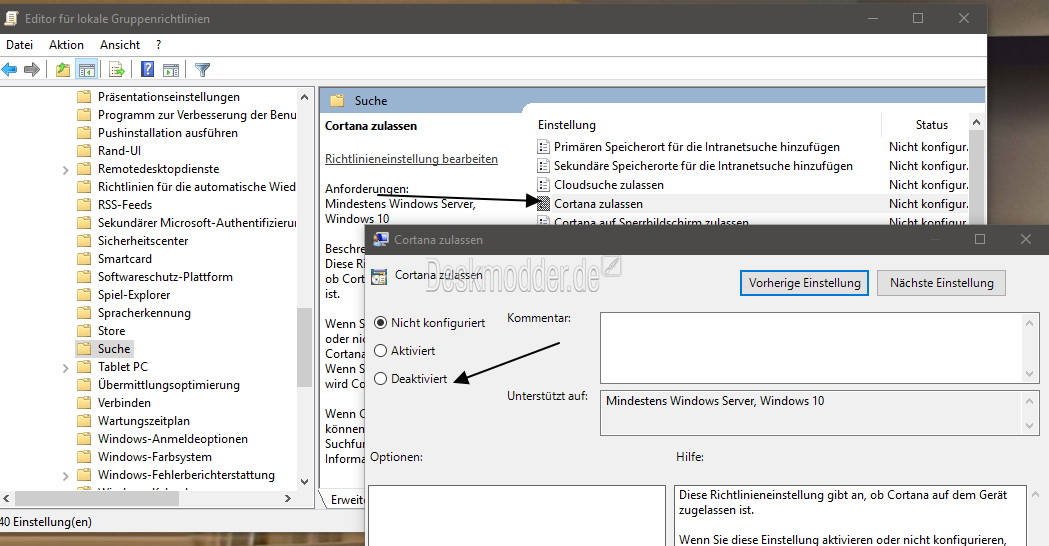Click the RSS-Feeds folder icon

(x=84, y=204)
